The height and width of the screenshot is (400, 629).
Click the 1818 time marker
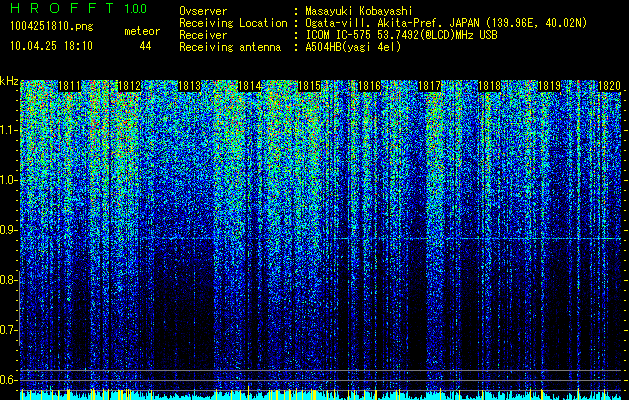(x=489, y=86)
